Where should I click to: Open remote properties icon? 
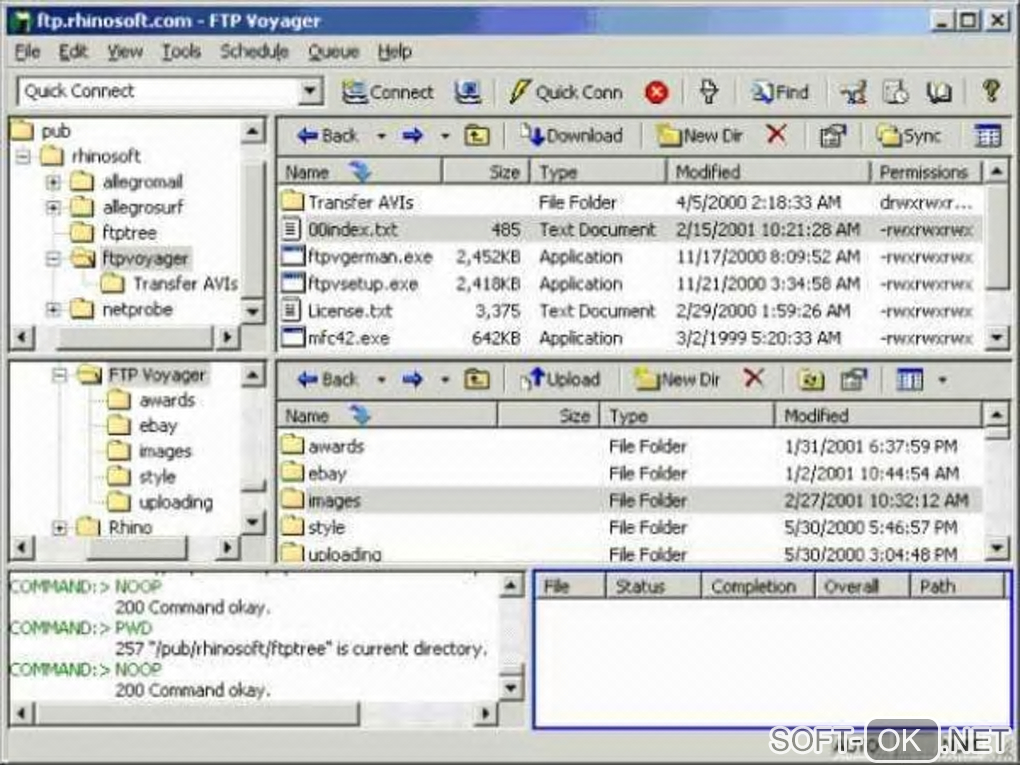(833, 136)
